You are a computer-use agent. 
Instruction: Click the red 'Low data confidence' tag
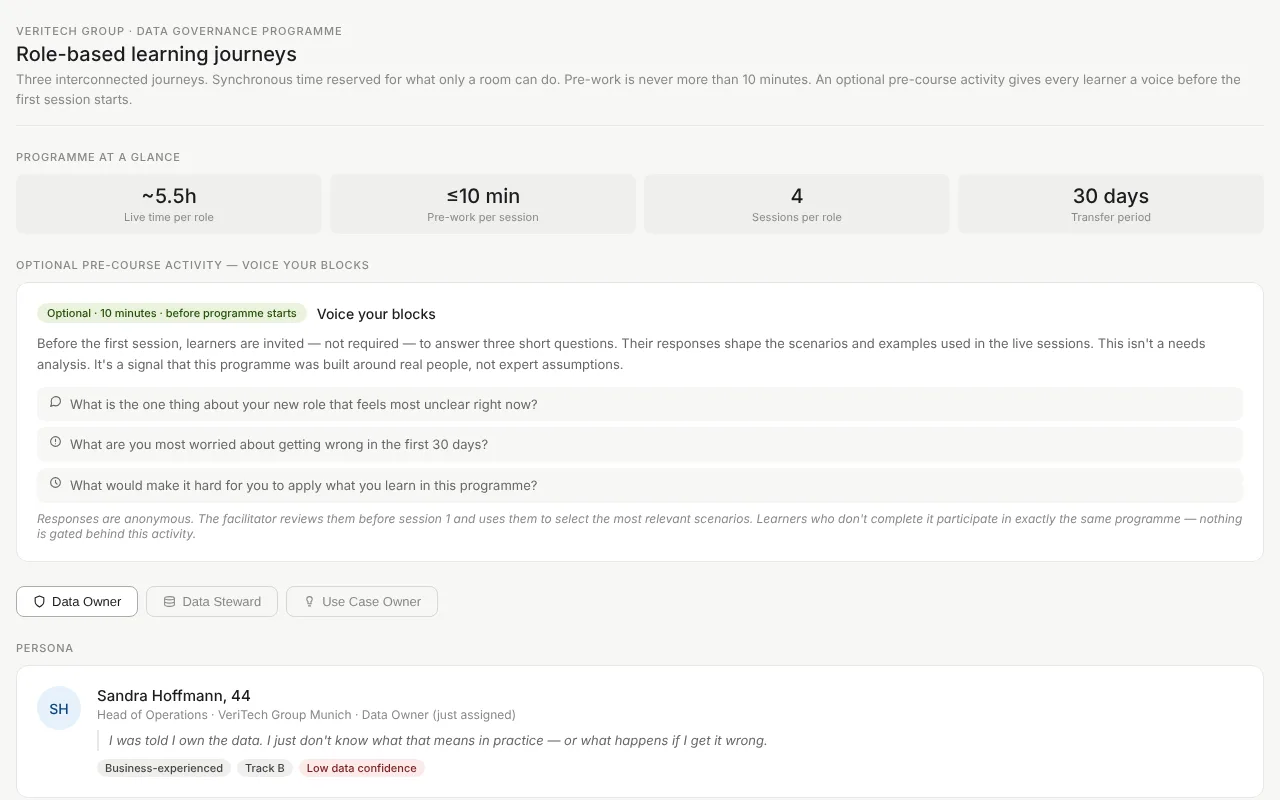(362, 768)
